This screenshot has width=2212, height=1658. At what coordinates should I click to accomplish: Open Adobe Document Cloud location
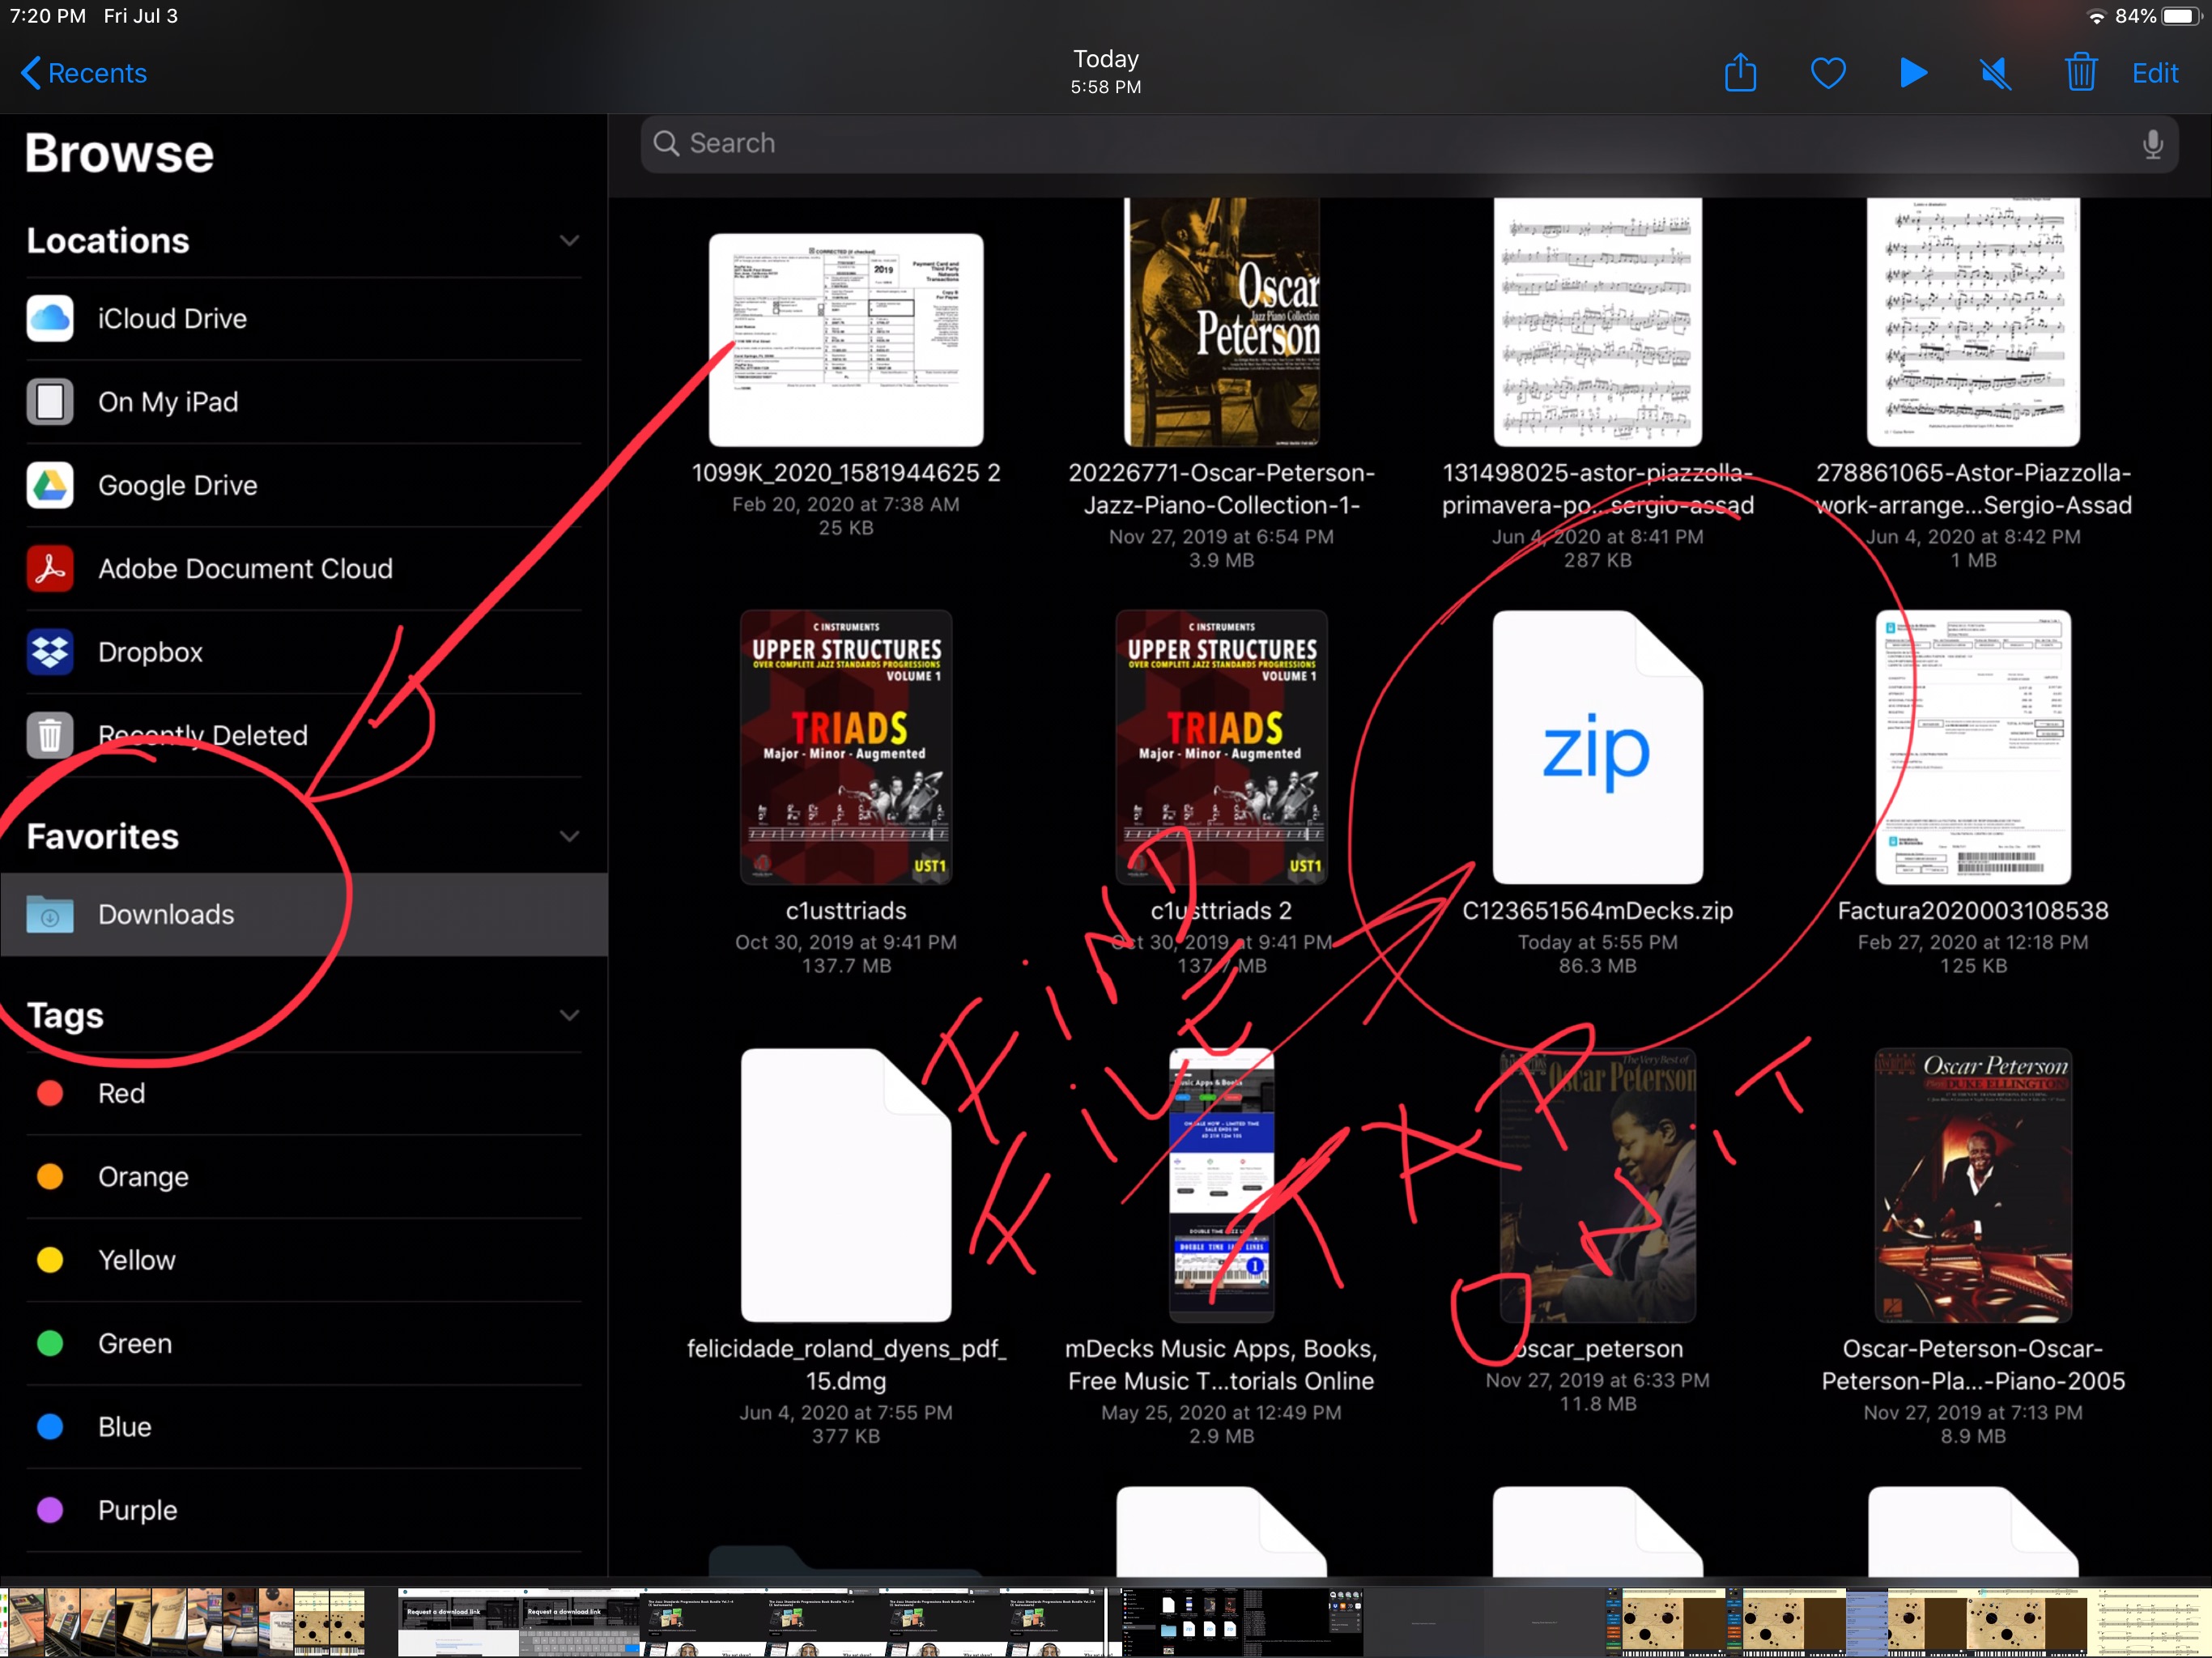click(x=303, y=568)
